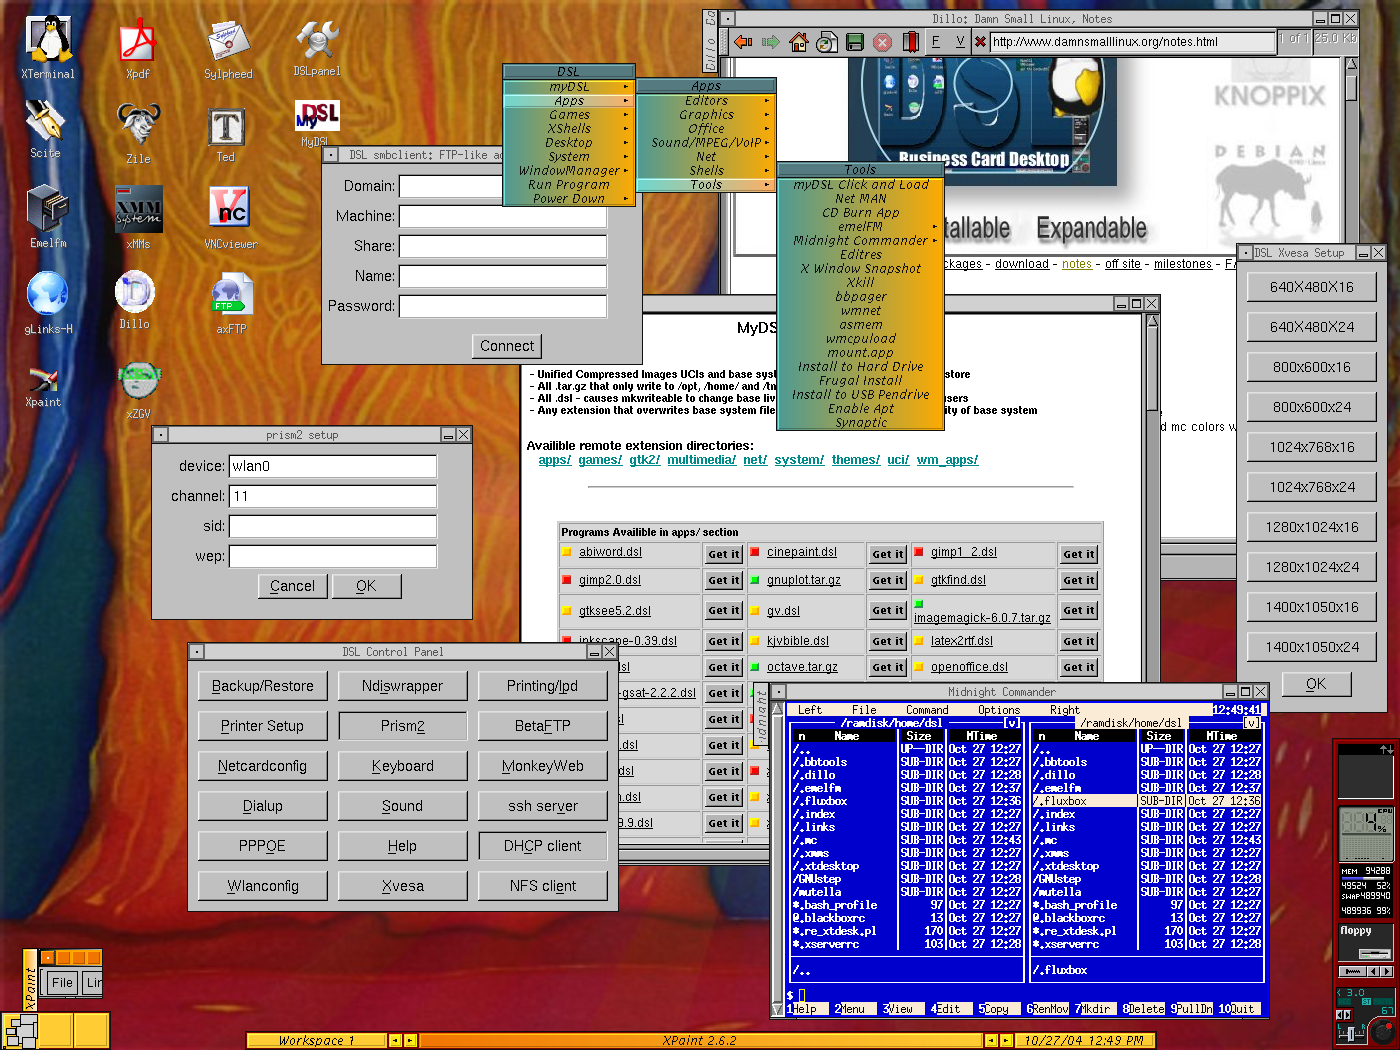Screen dimensions: 1400x1050
Task: Clear the Dillo URL with the red X
Action: pyautogui.click(x=980, y=42)
